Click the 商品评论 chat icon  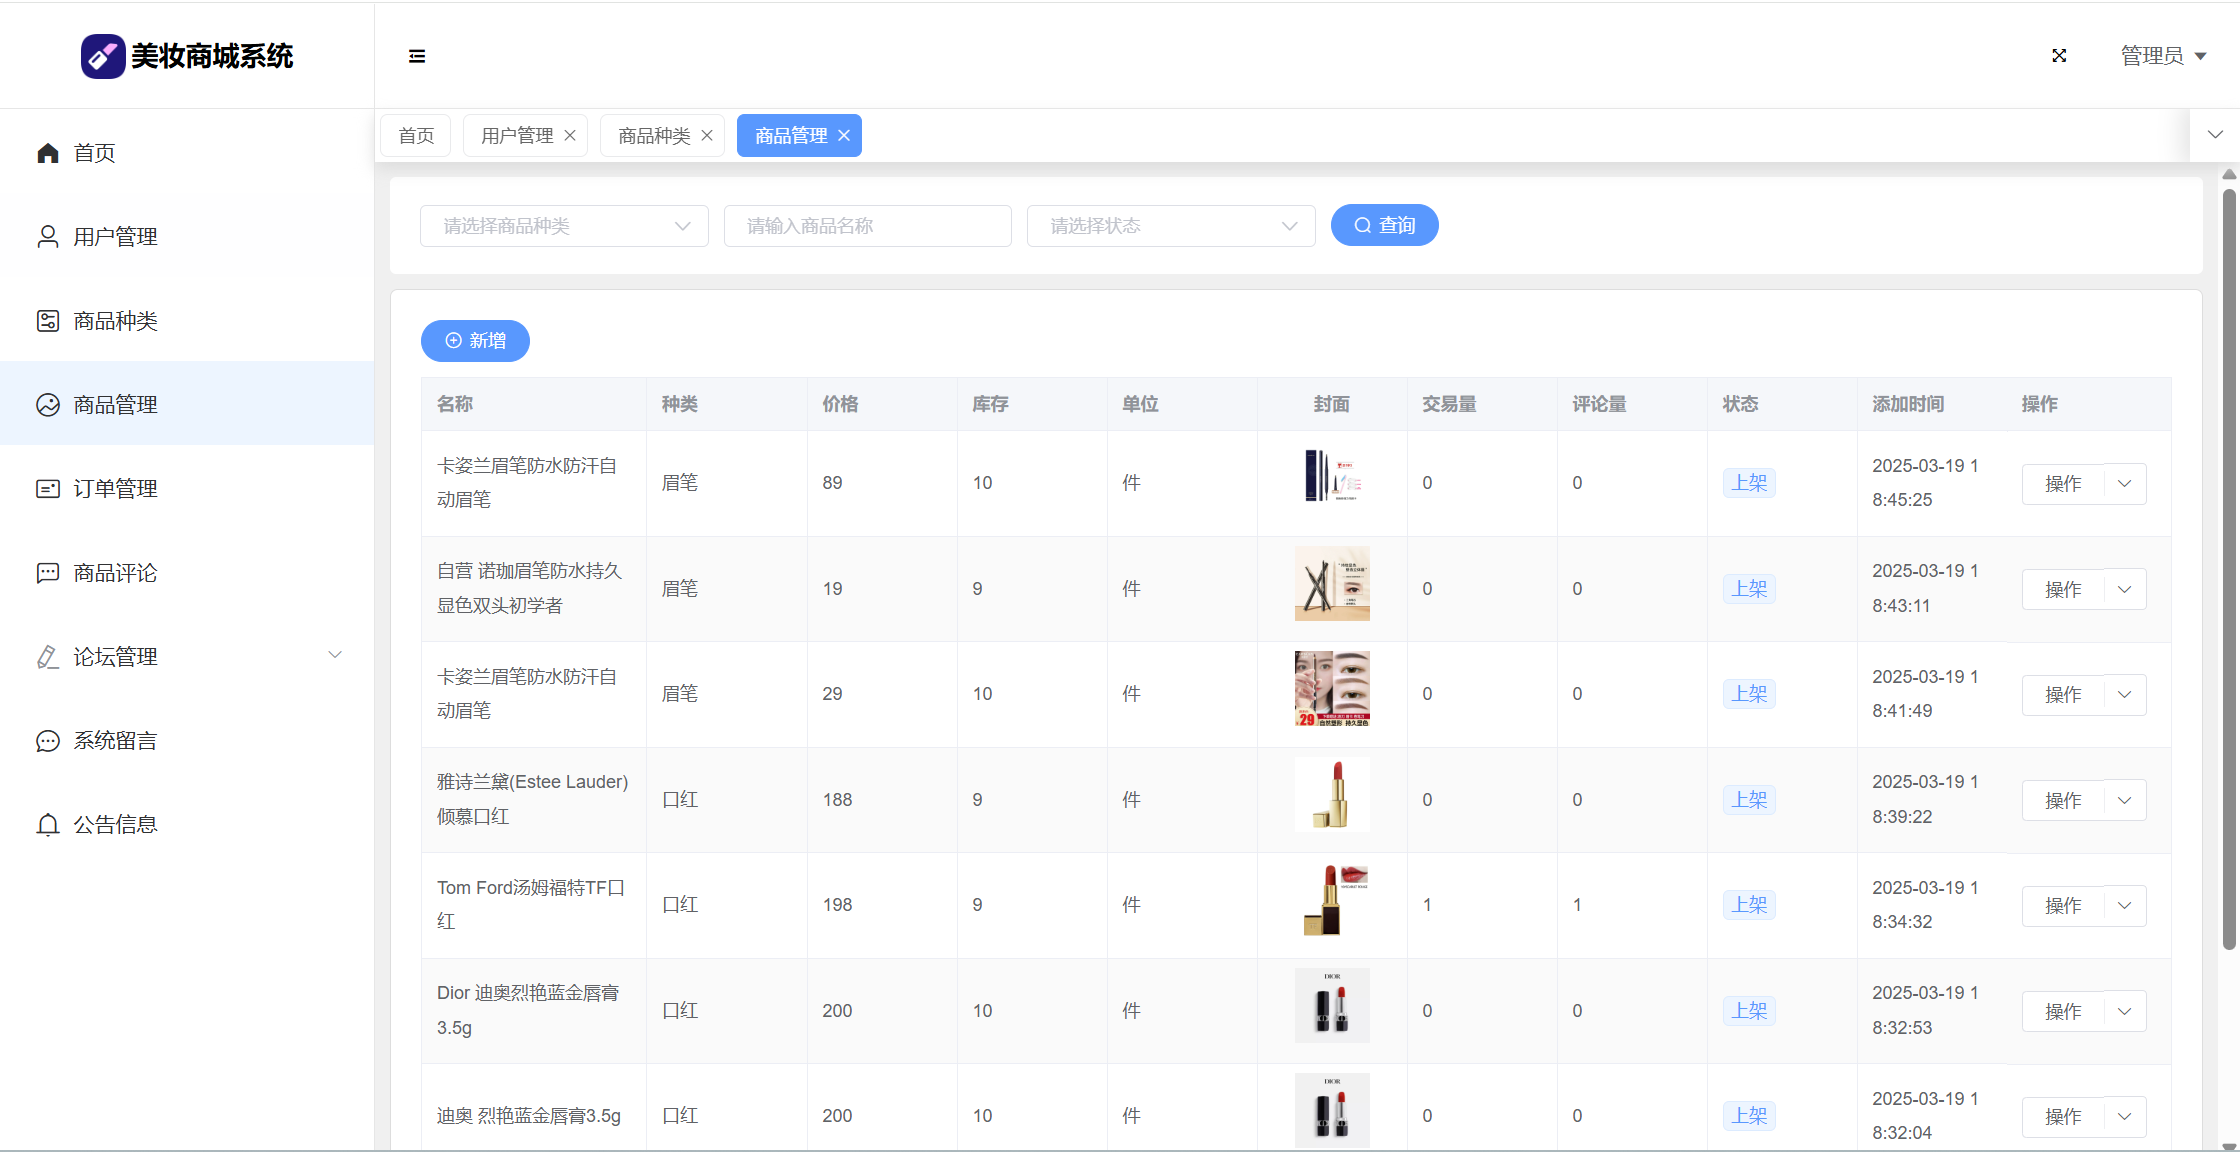click(48, 573)
